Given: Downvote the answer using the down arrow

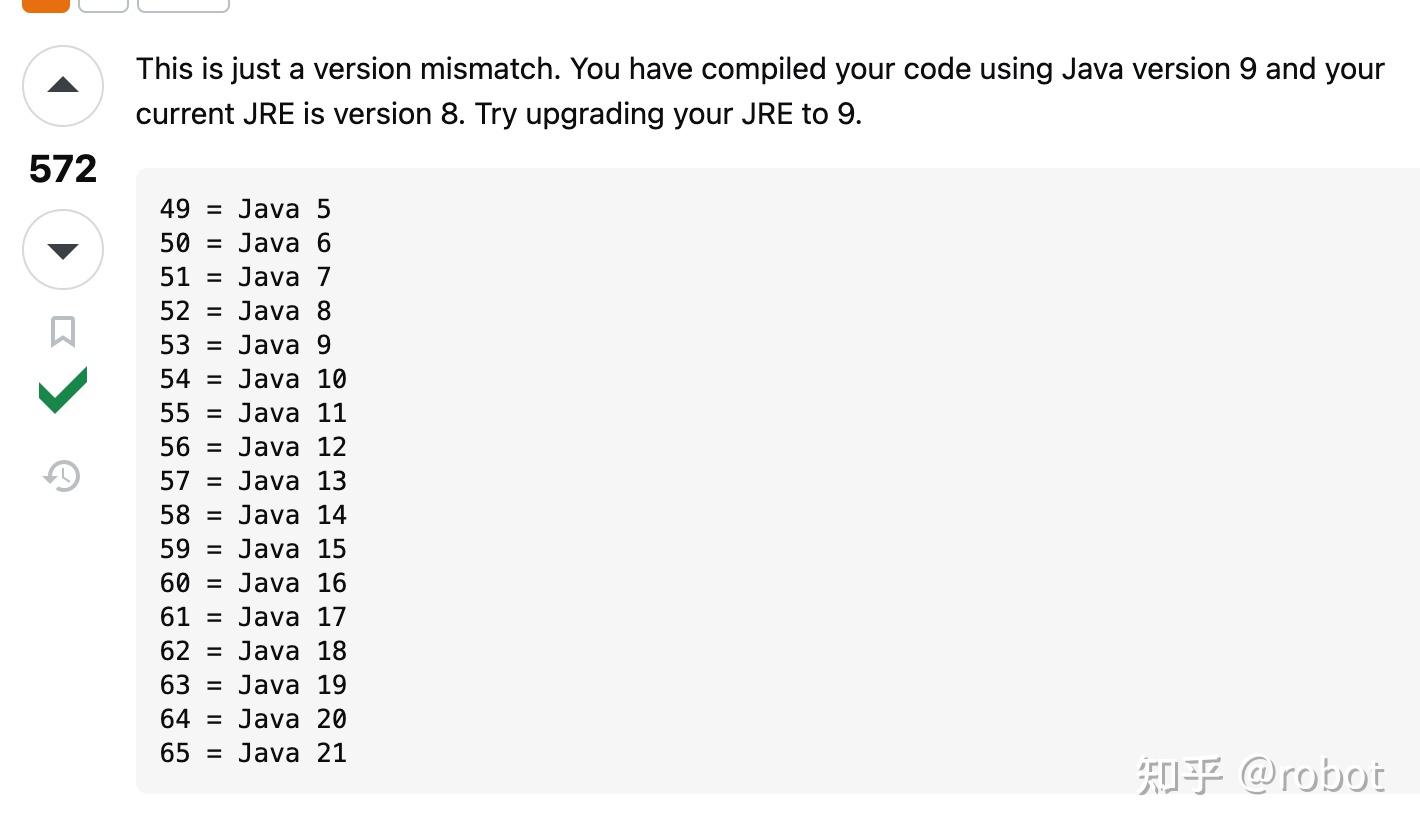Looking at the screenshot, I should click(x=63, y=250).
